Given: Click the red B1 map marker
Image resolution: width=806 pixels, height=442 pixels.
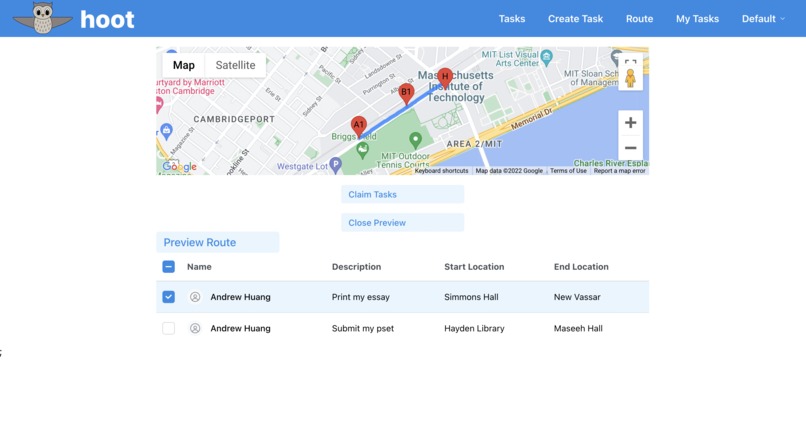Looking at the screenshot, I should (x=406, y=94).
